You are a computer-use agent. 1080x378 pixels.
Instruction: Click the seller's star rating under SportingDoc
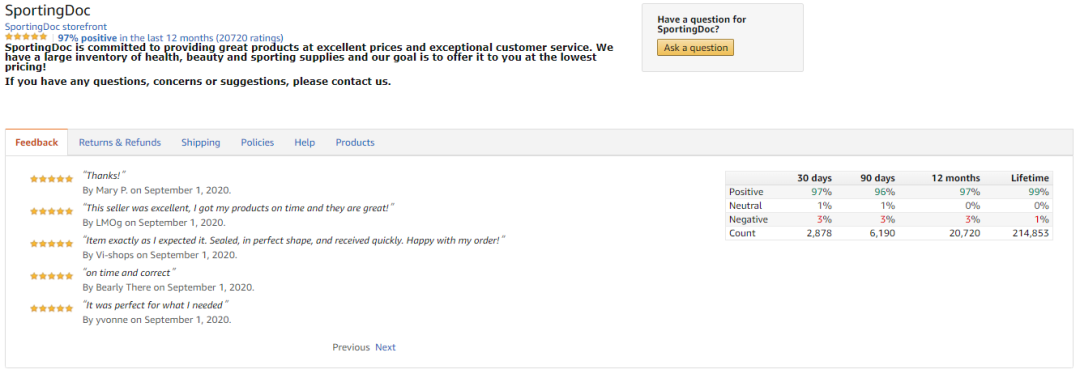pyautogui.click(x=26, y=36)
